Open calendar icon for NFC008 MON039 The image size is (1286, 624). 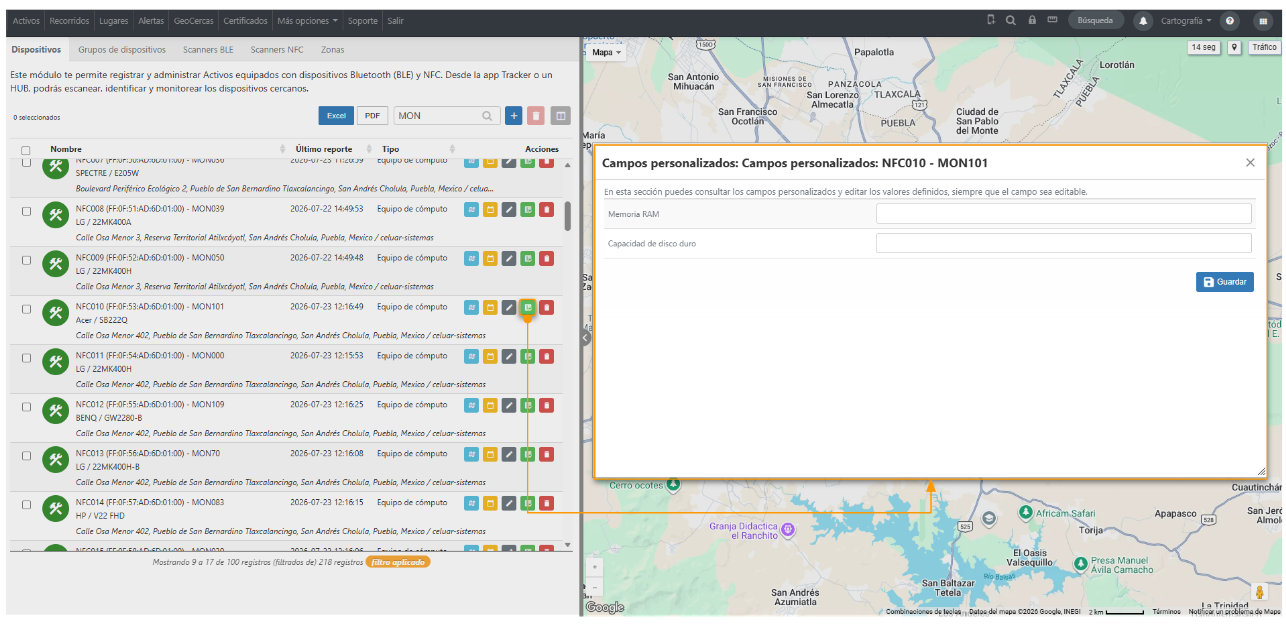click(x=490, y=209)
